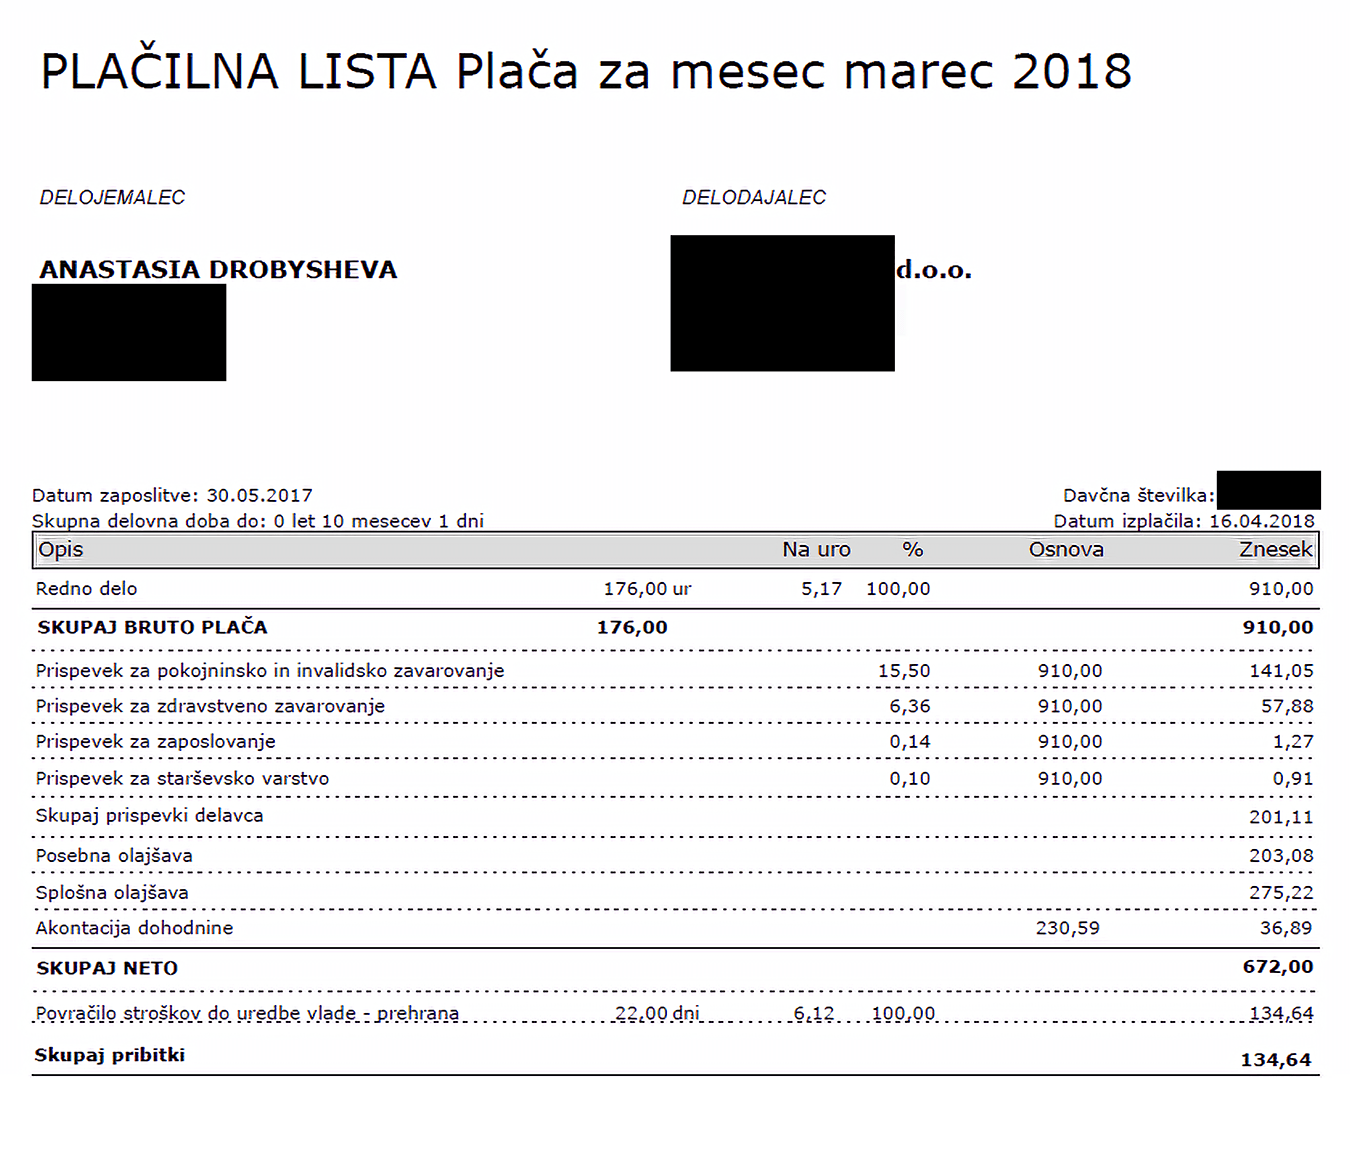Select 'Datum zaposlitve: 30.05.2017' line
Viewport: 1350px width, 1157px height.
(172, 495)
